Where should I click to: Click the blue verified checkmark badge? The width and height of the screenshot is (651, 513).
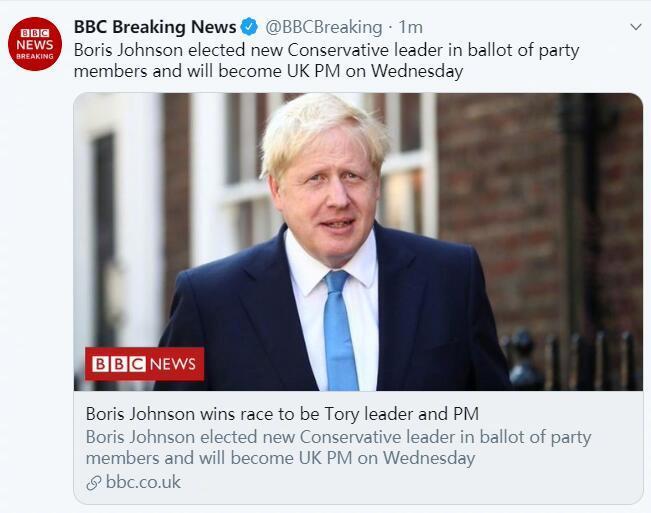pos(251,26)
